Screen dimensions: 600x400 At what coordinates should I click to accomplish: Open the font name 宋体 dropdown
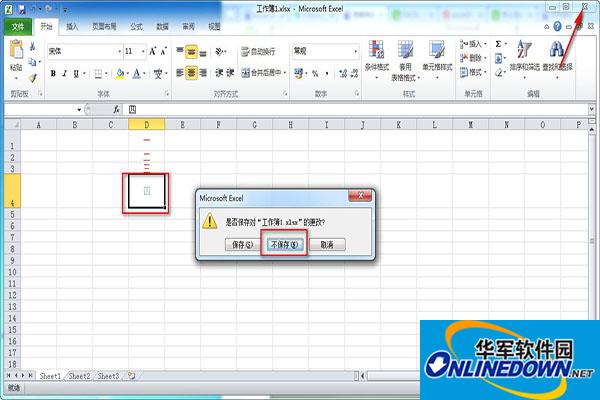click(x=119, y=51)
